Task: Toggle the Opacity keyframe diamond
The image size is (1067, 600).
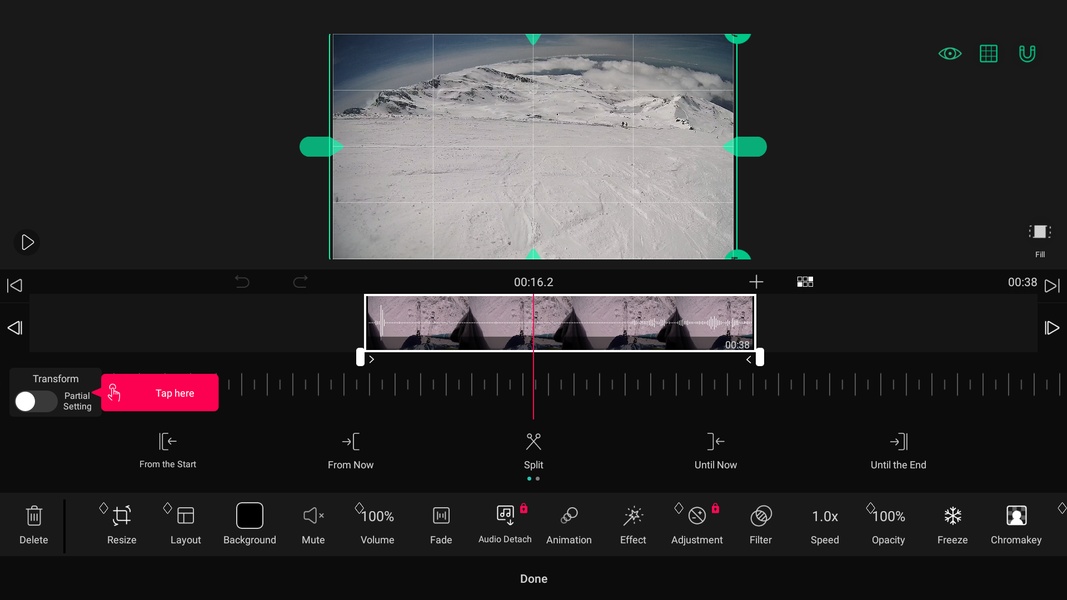Action: 870,507
